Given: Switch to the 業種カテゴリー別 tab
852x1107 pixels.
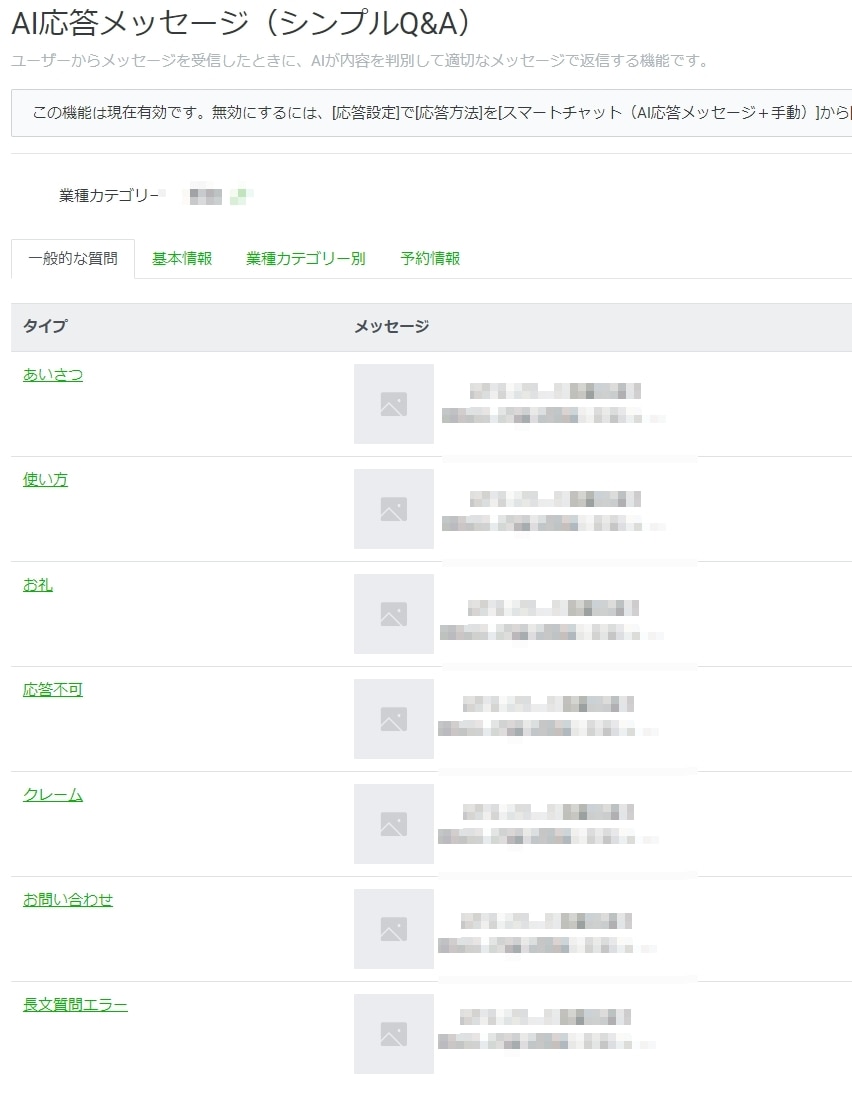Looking at the screenshot, I should point(306,258).
